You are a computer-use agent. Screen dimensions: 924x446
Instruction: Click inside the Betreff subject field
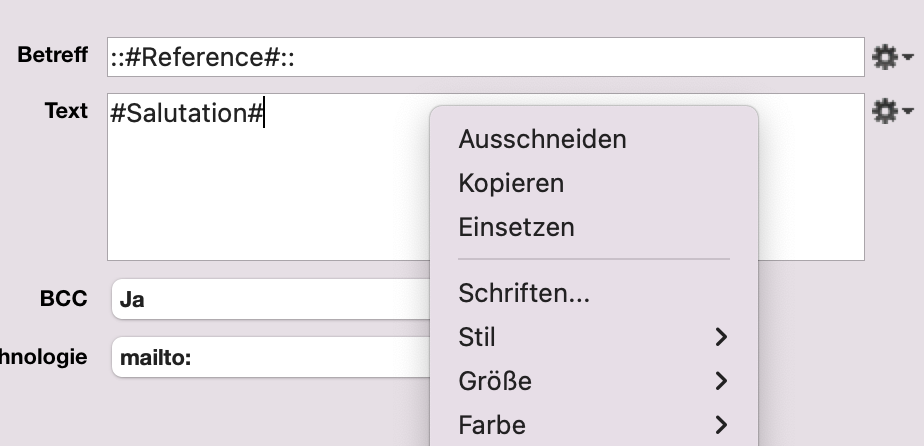(x=486, y=57)
